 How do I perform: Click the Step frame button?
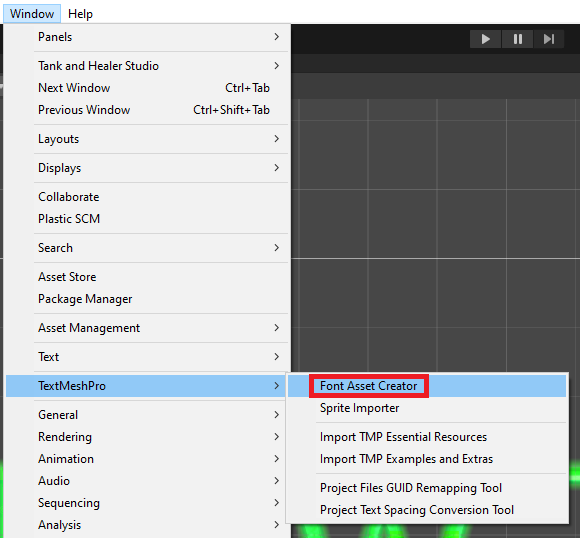[x=549, y=39]
